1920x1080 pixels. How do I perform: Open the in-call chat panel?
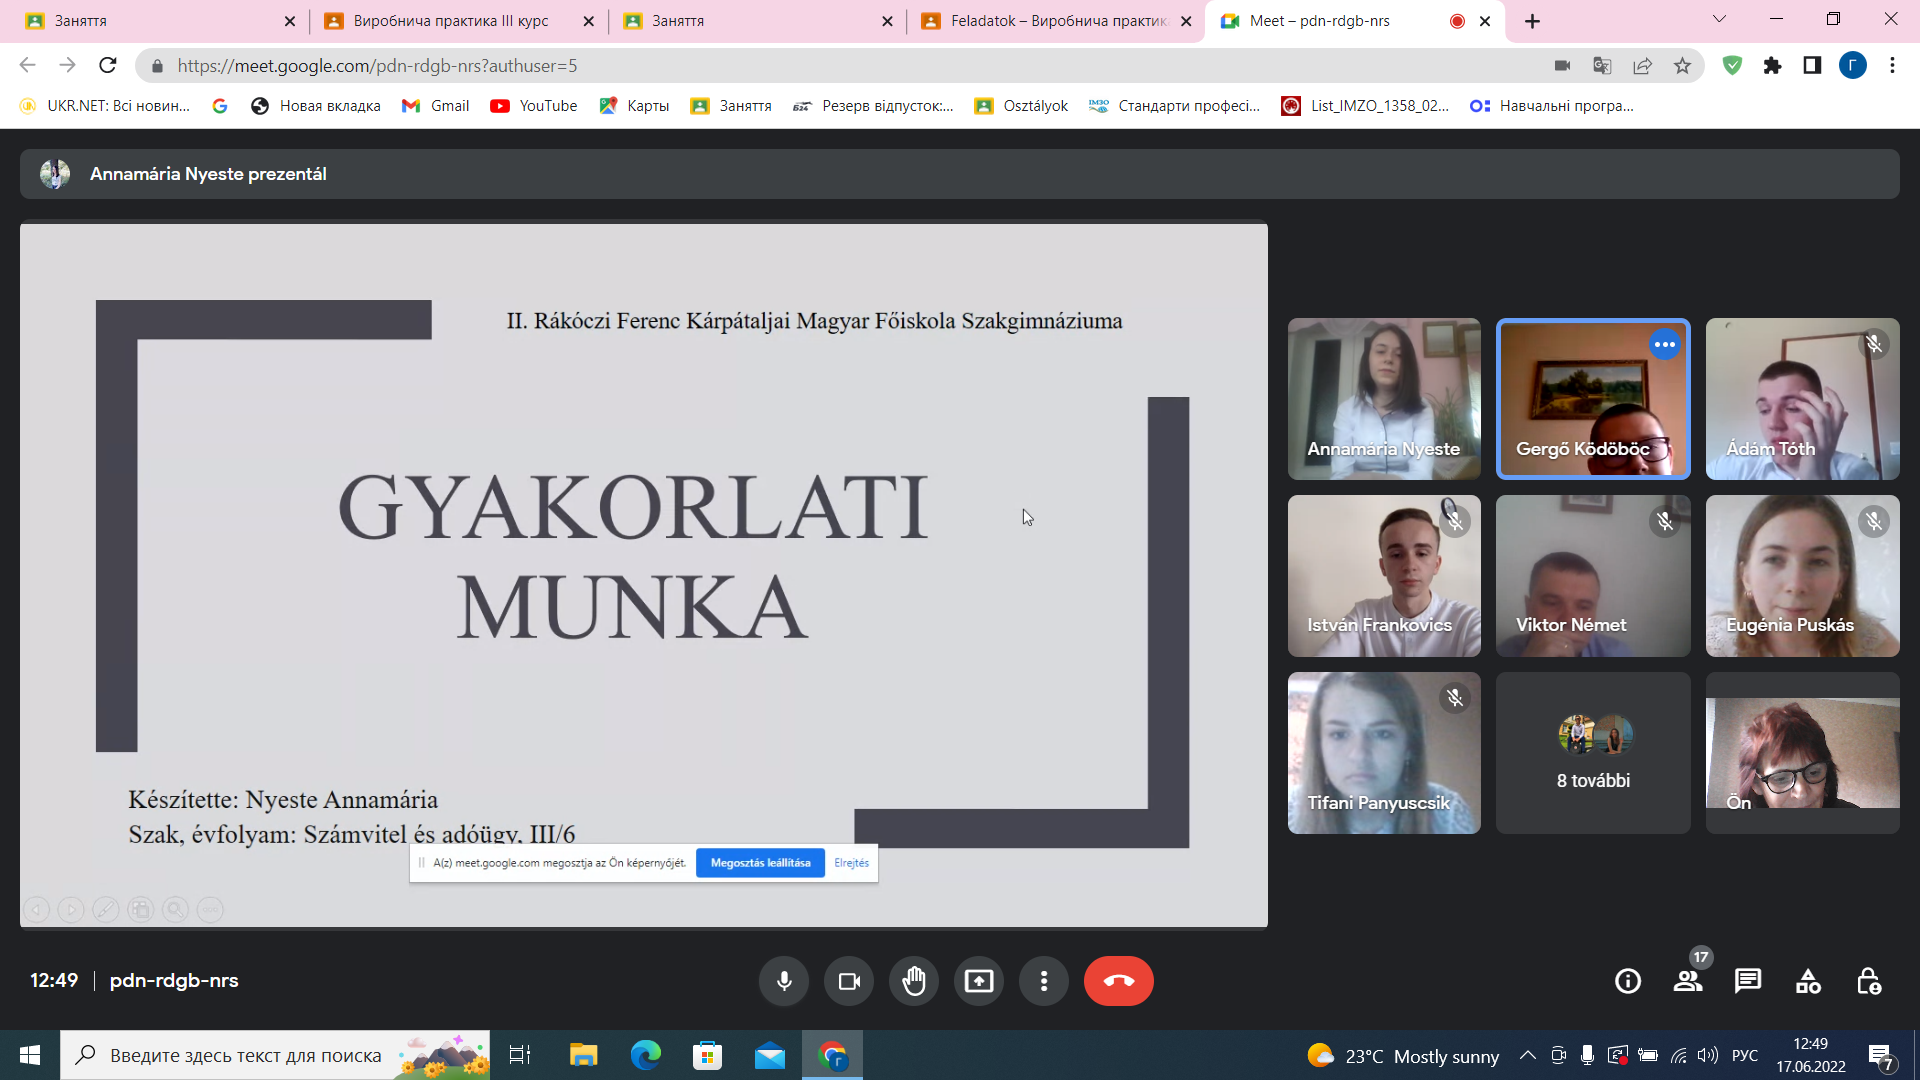pos(1748,981)
